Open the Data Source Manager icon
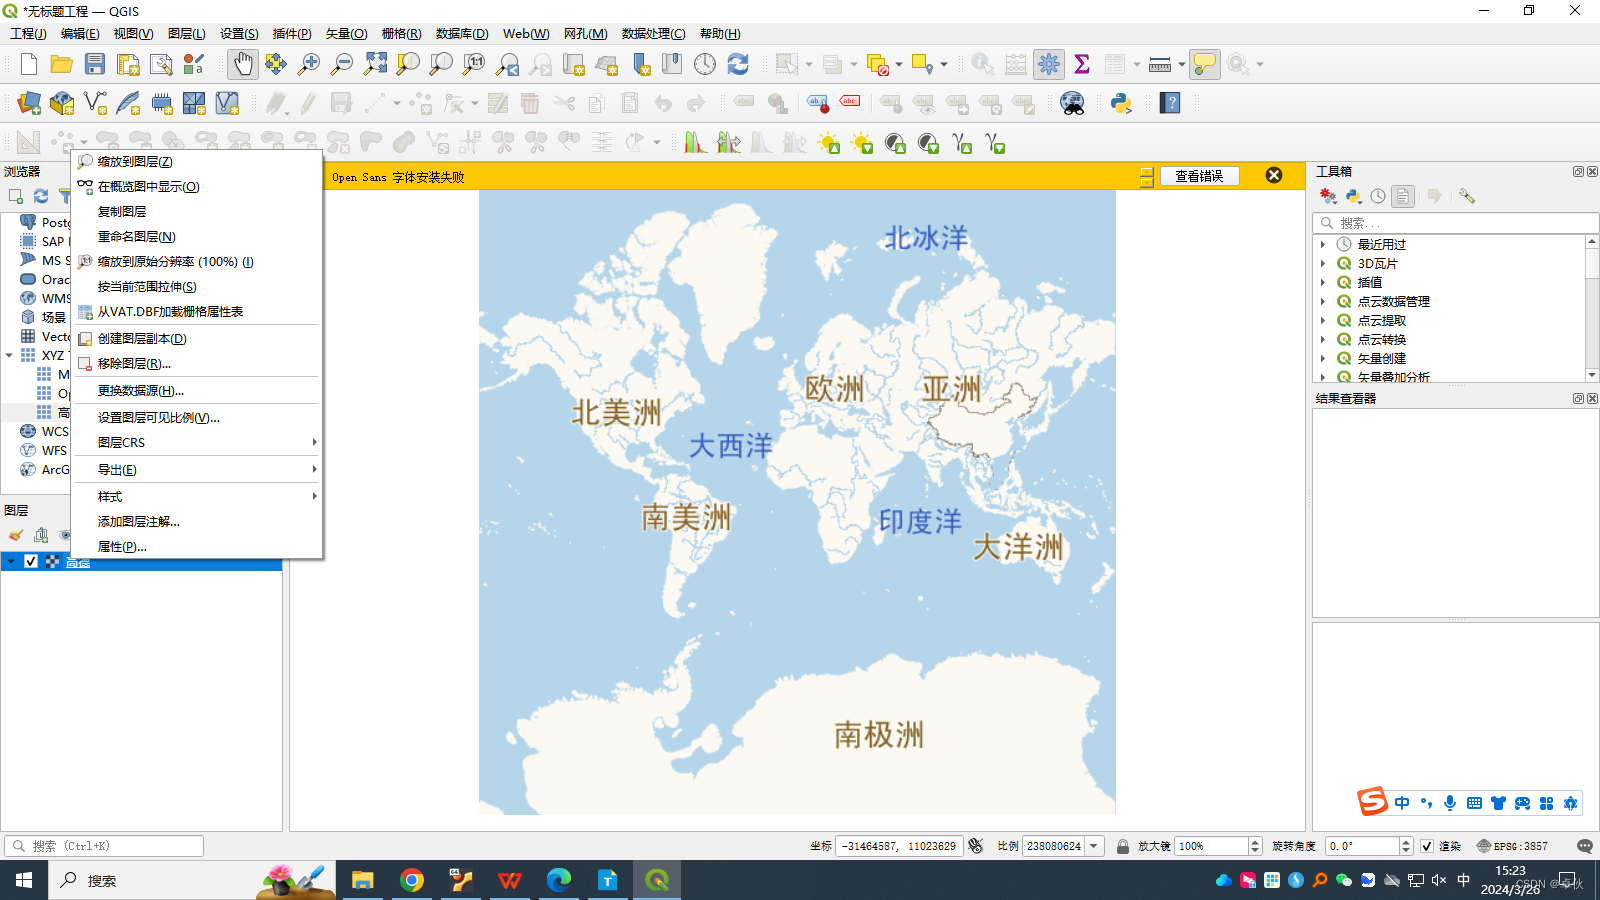Viewport: 1600px width, 900px height. coord(29,103)
